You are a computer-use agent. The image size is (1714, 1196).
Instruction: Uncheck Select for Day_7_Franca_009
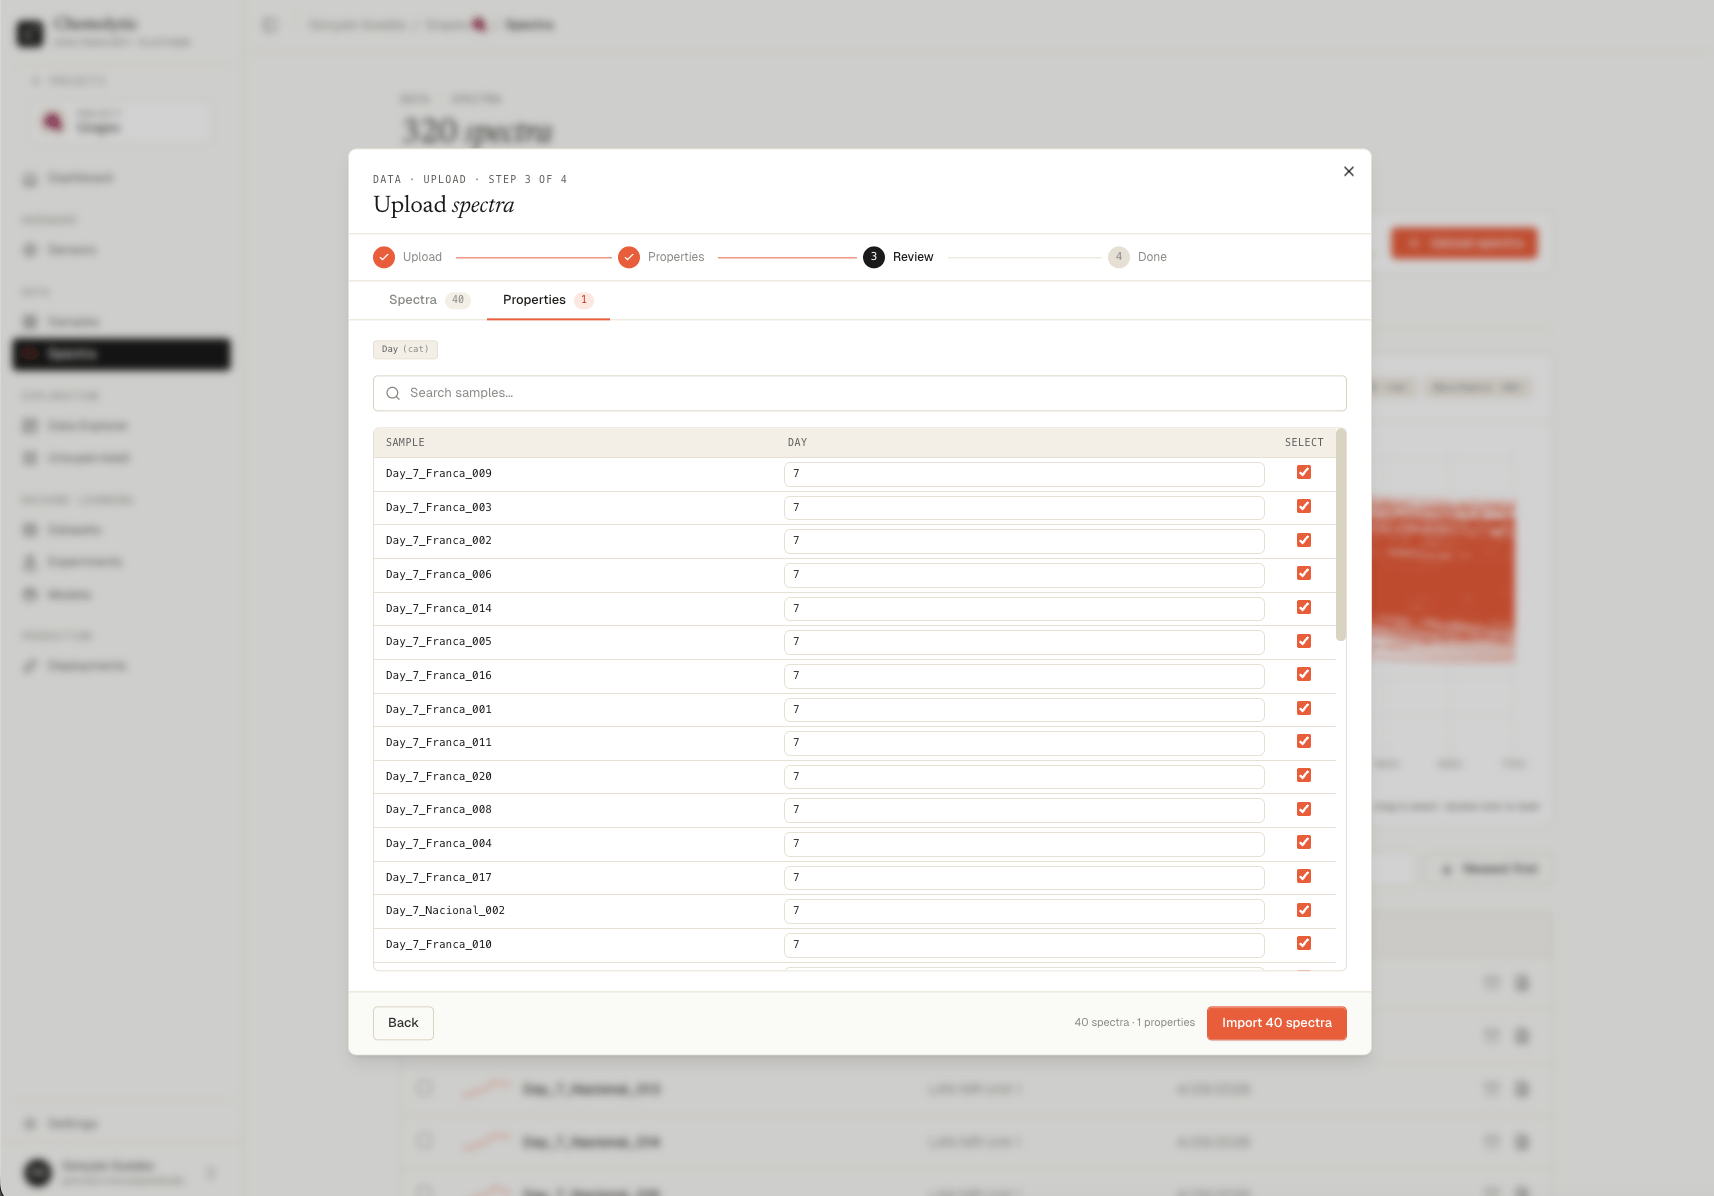1304,472
